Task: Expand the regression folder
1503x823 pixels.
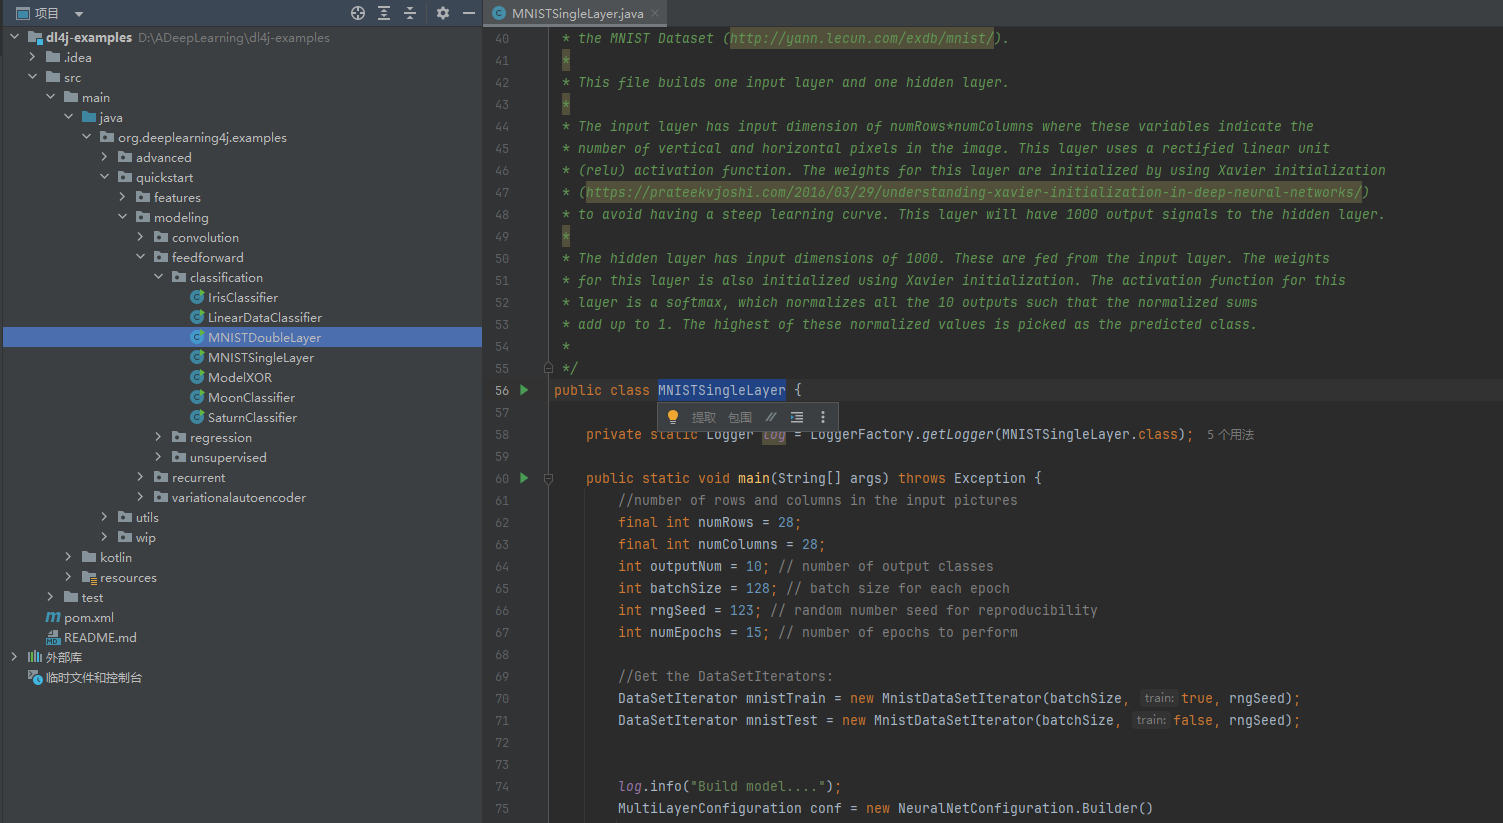Action: pos(158,437)
